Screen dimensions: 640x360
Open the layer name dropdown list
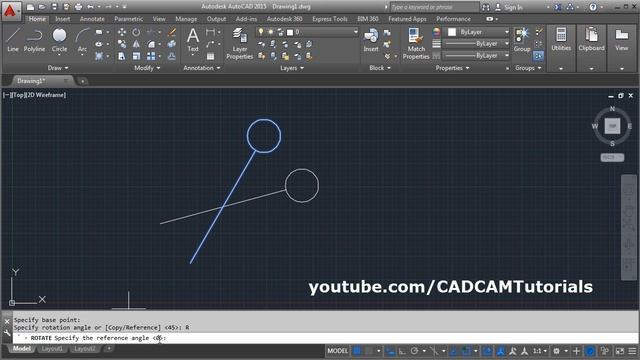[355, 32]
